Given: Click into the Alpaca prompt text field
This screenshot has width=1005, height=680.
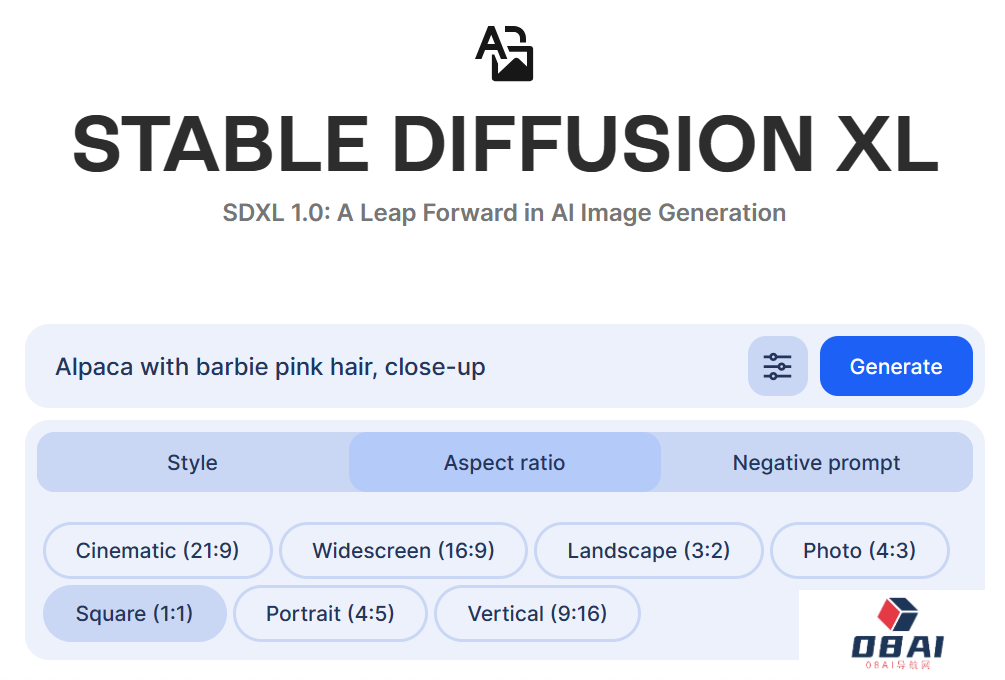Looking at the screenshot, I should (x=390, y=367).
